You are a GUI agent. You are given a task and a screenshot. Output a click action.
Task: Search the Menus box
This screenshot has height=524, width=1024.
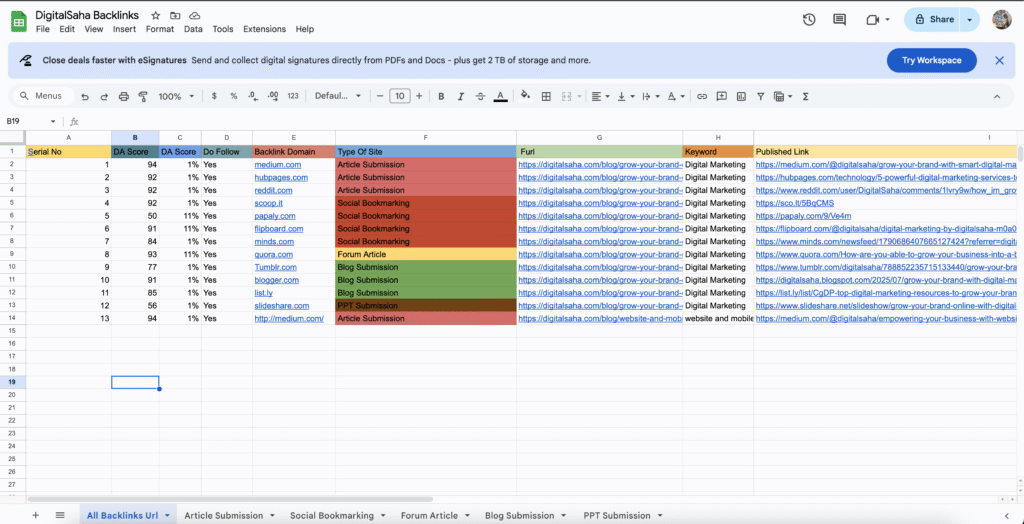click(x=42, y=96)
